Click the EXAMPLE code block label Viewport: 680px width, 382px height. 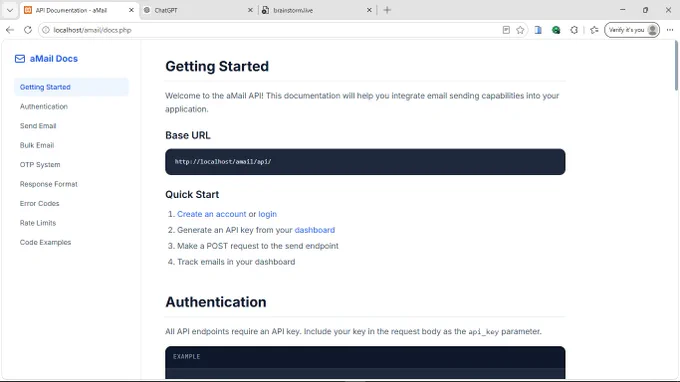click(x=186, y=356)
